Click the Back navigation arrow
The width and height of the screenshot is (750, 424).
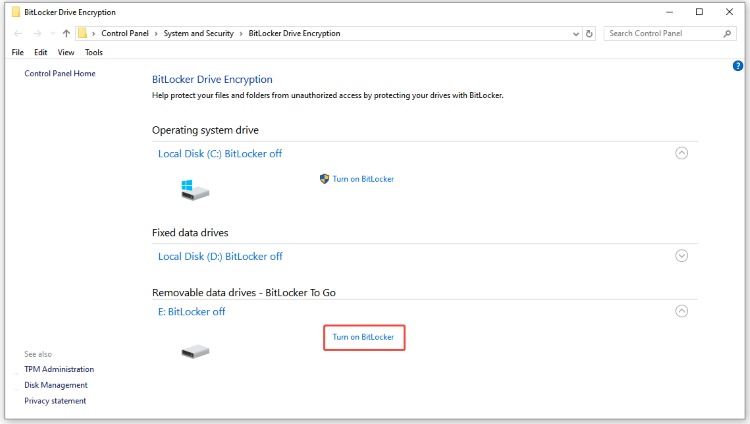pos(18,33)
